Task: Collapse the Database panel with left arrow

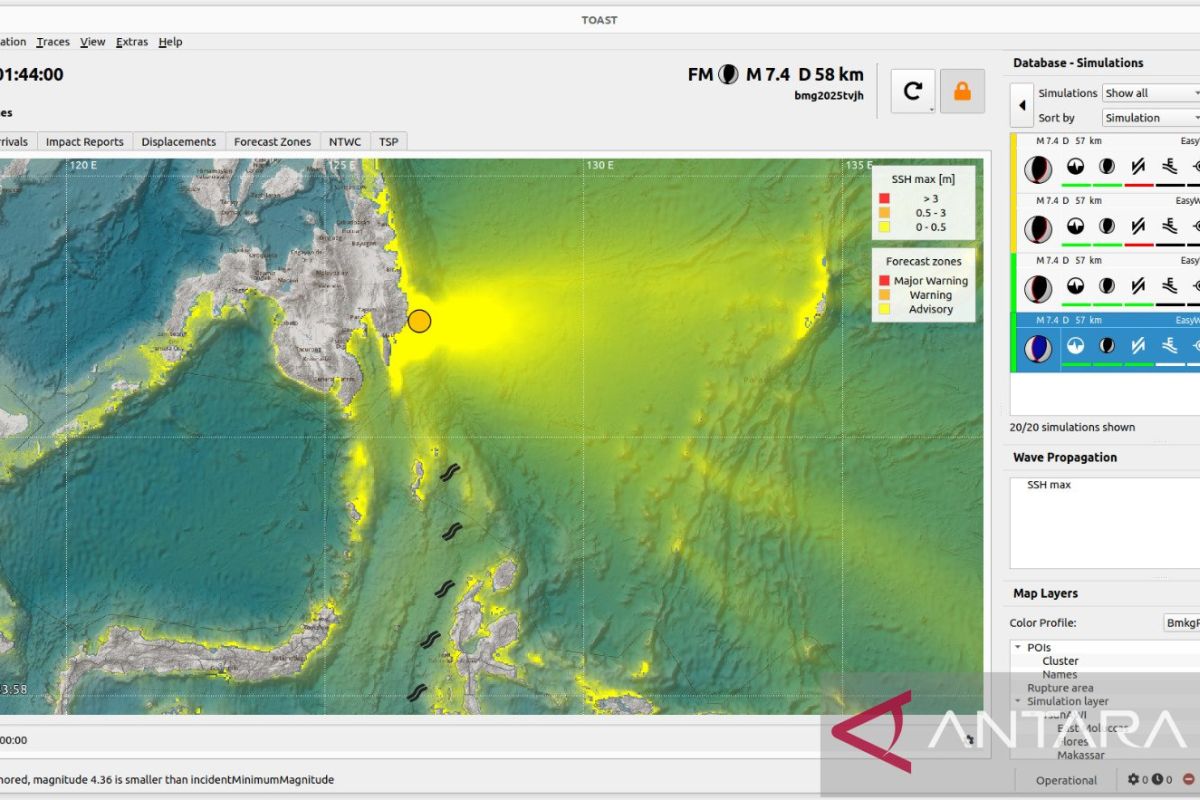Action: pyautogui.click(x=1022, y=105)
